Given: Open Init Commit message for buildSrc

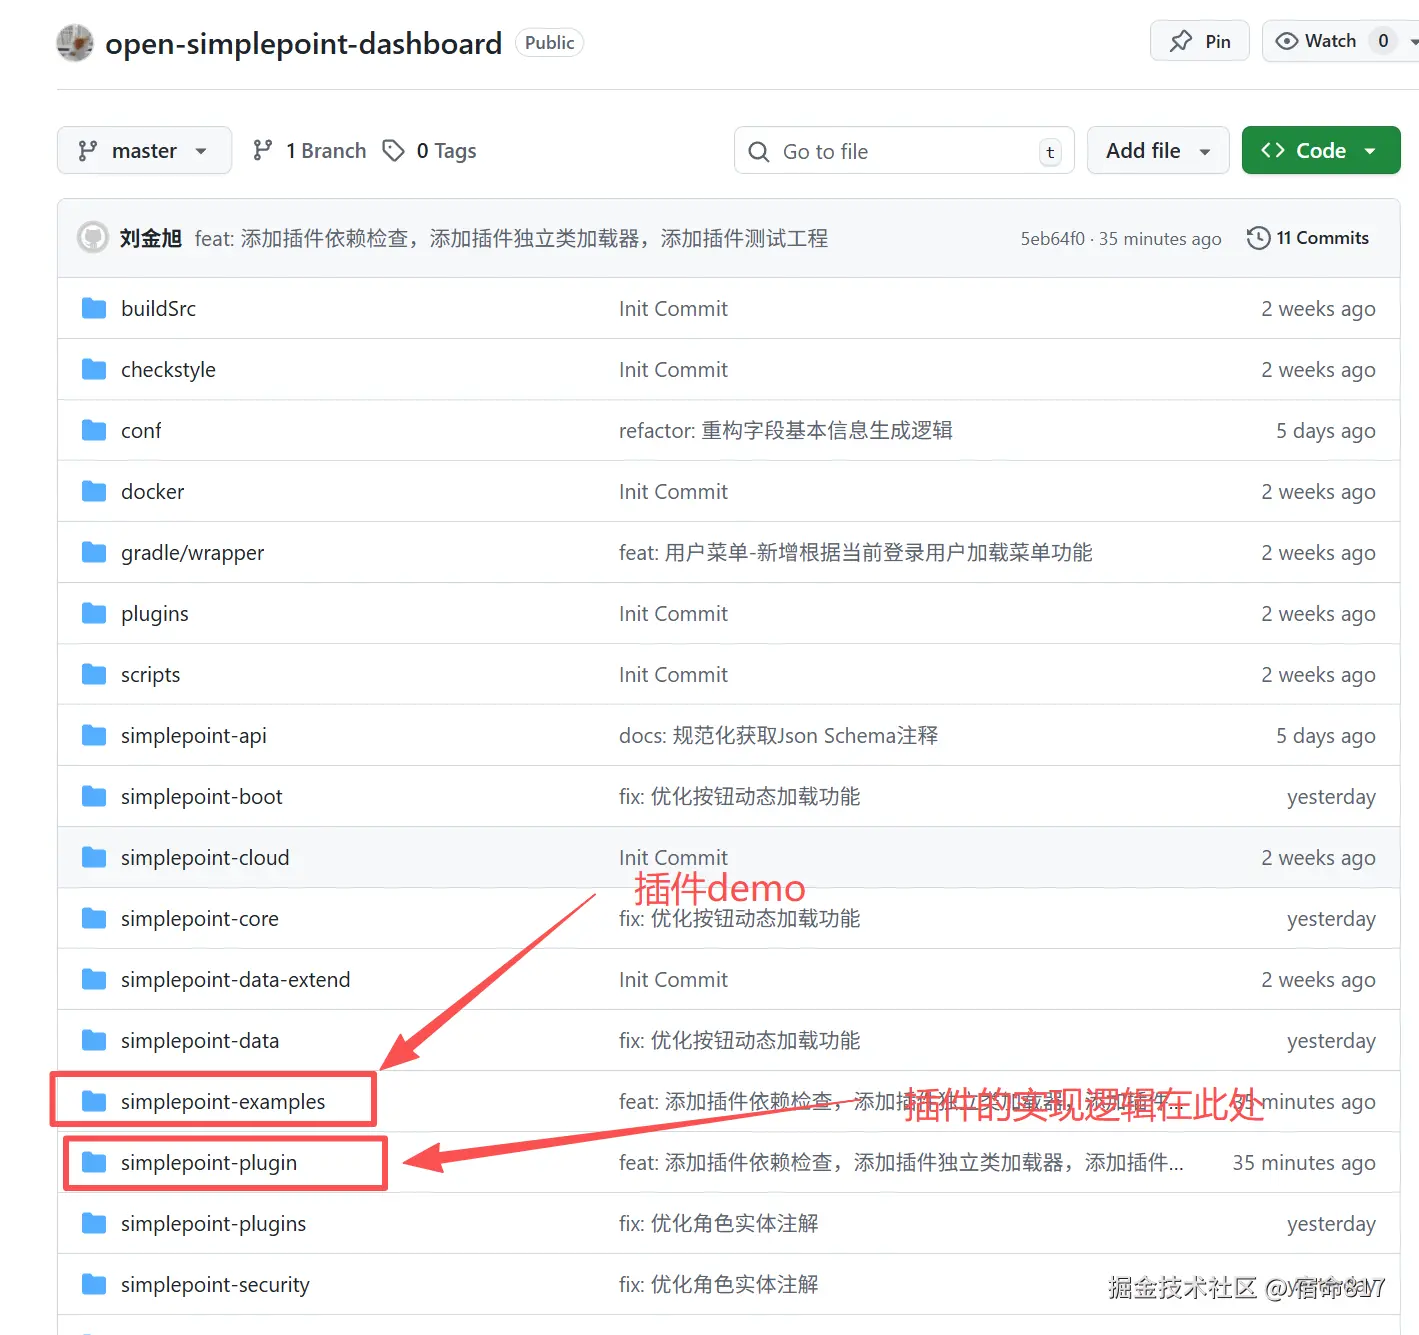Looking at the screenshot, I should pyautogui.click(x=673, y=308).
